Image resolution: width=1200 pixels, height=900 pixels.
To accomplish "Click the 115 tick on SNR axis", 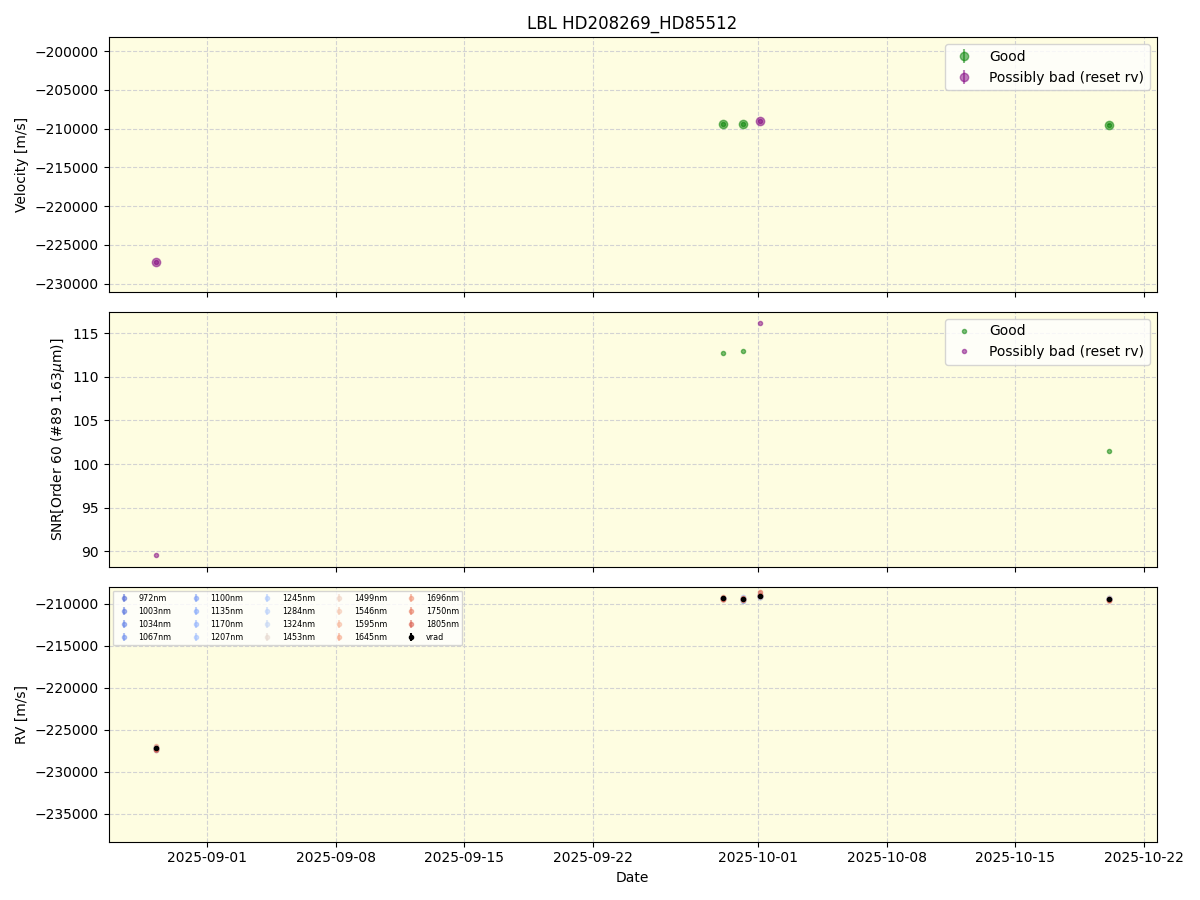I will (88, 334).
